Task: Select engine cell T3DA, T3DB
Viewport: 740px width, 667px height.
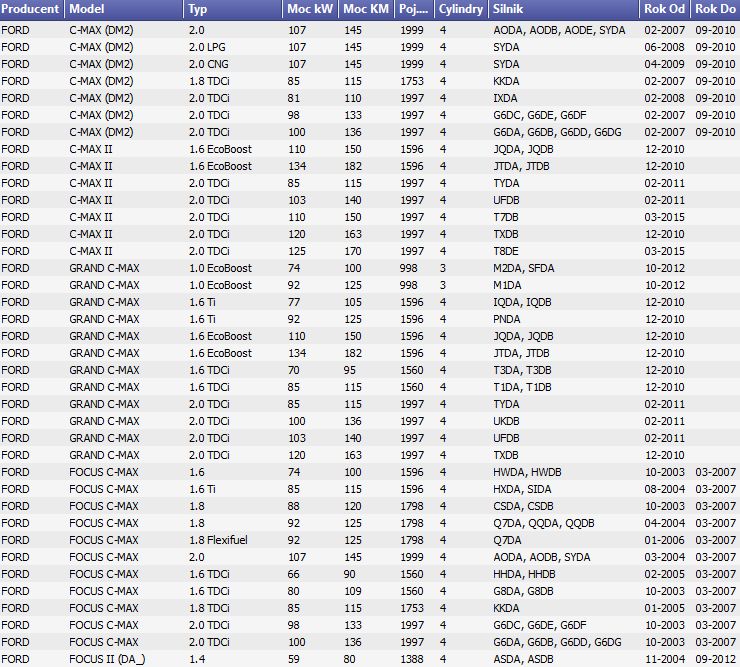Action: pos(522,370)
